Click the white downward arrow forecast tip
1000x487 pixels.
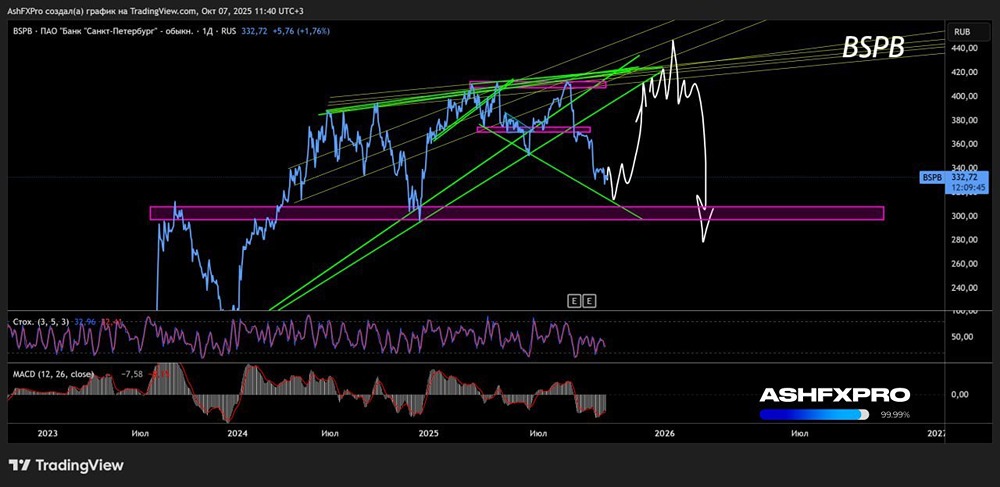[705, 205]
